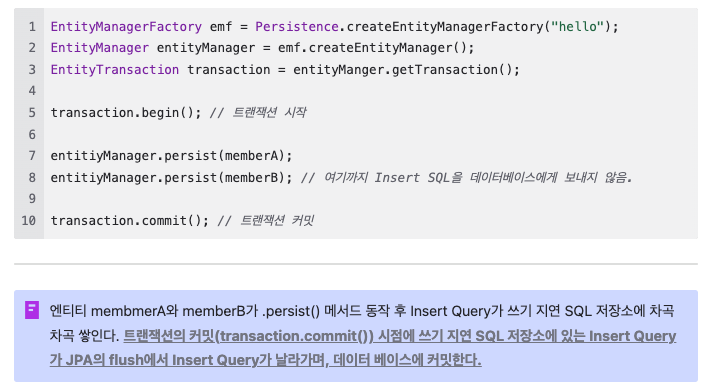Screen dimensions: 711x392
Task: Click line number 4 in the gutter
Action: [32, 91]
